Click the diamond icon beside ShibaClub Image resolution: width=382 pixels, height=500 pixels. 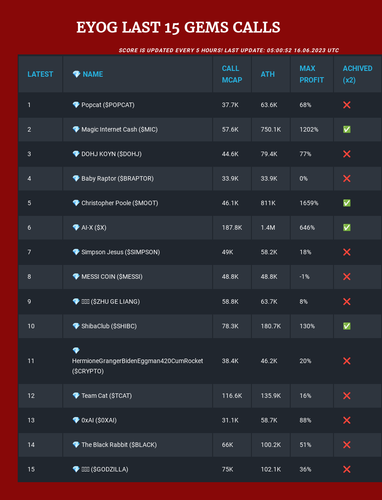tap(76, 326)
